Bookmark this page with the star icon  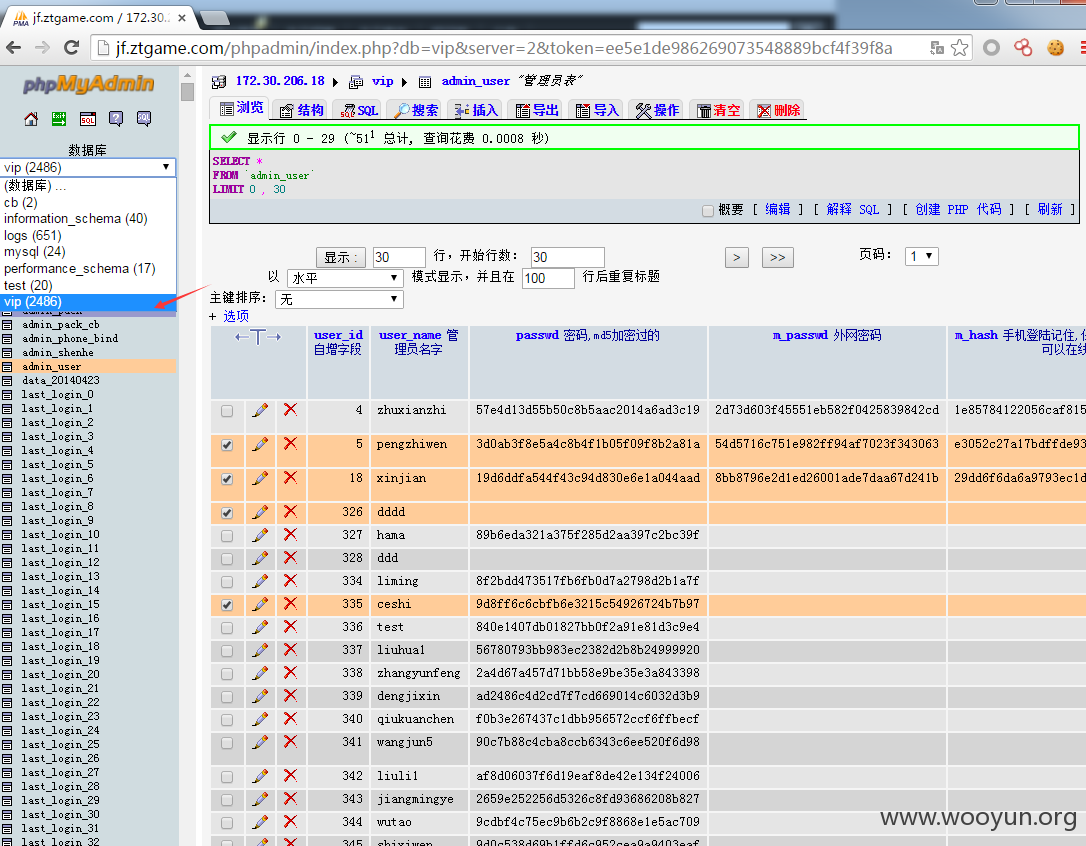[959, 47]
